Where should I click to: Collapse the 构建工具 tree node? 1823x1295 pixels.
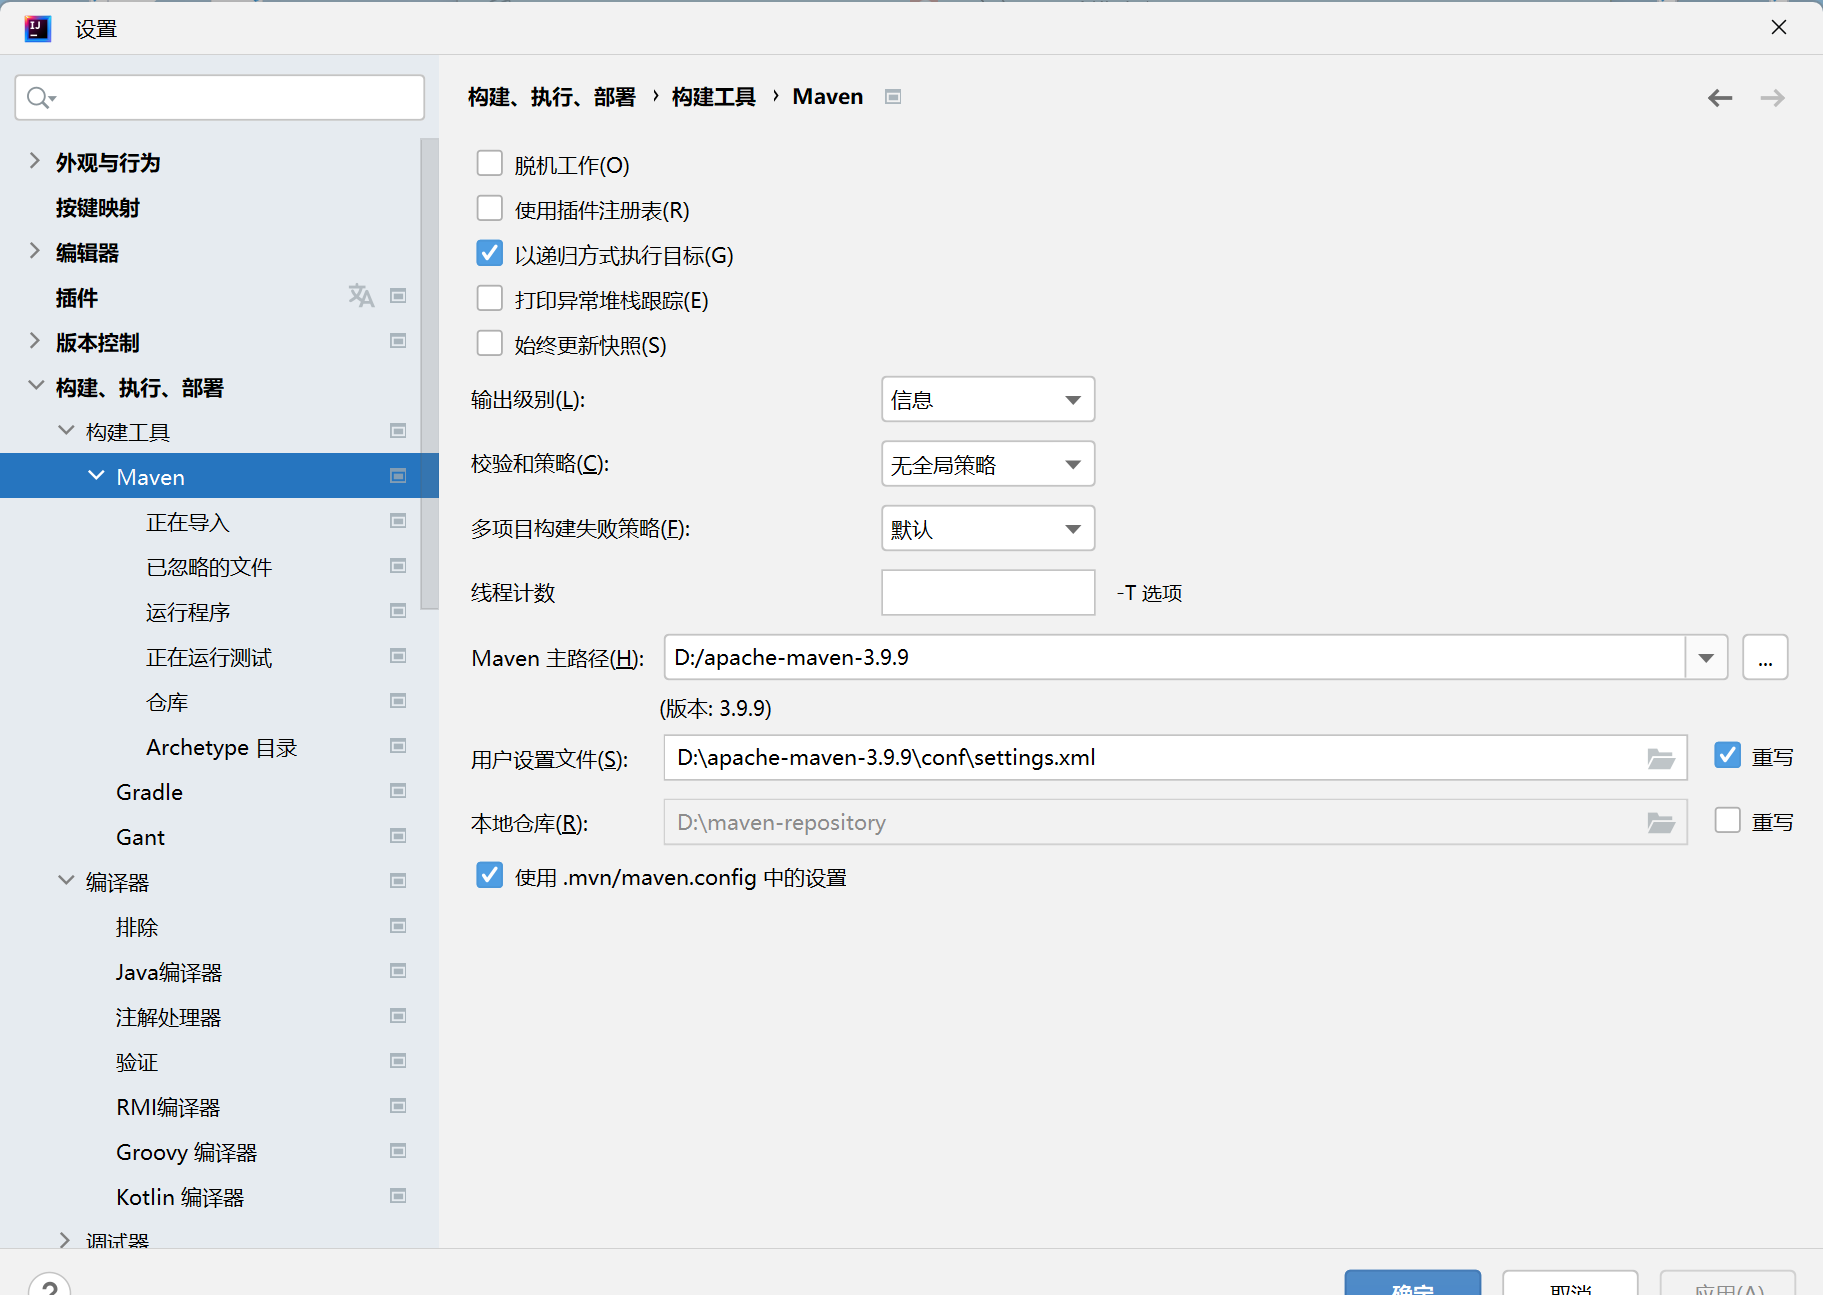(66, 430)
